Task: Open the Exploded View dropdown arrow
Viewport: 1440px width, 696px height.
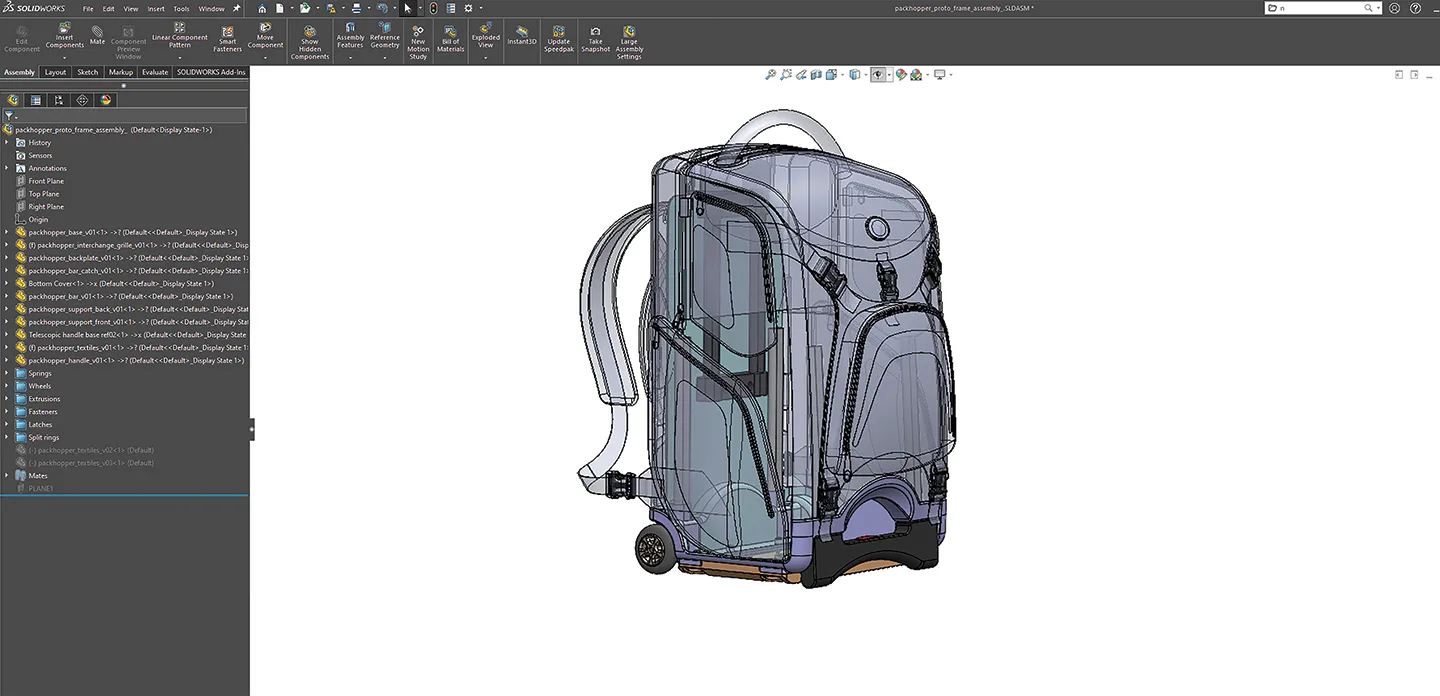Action: coord(485,57)
